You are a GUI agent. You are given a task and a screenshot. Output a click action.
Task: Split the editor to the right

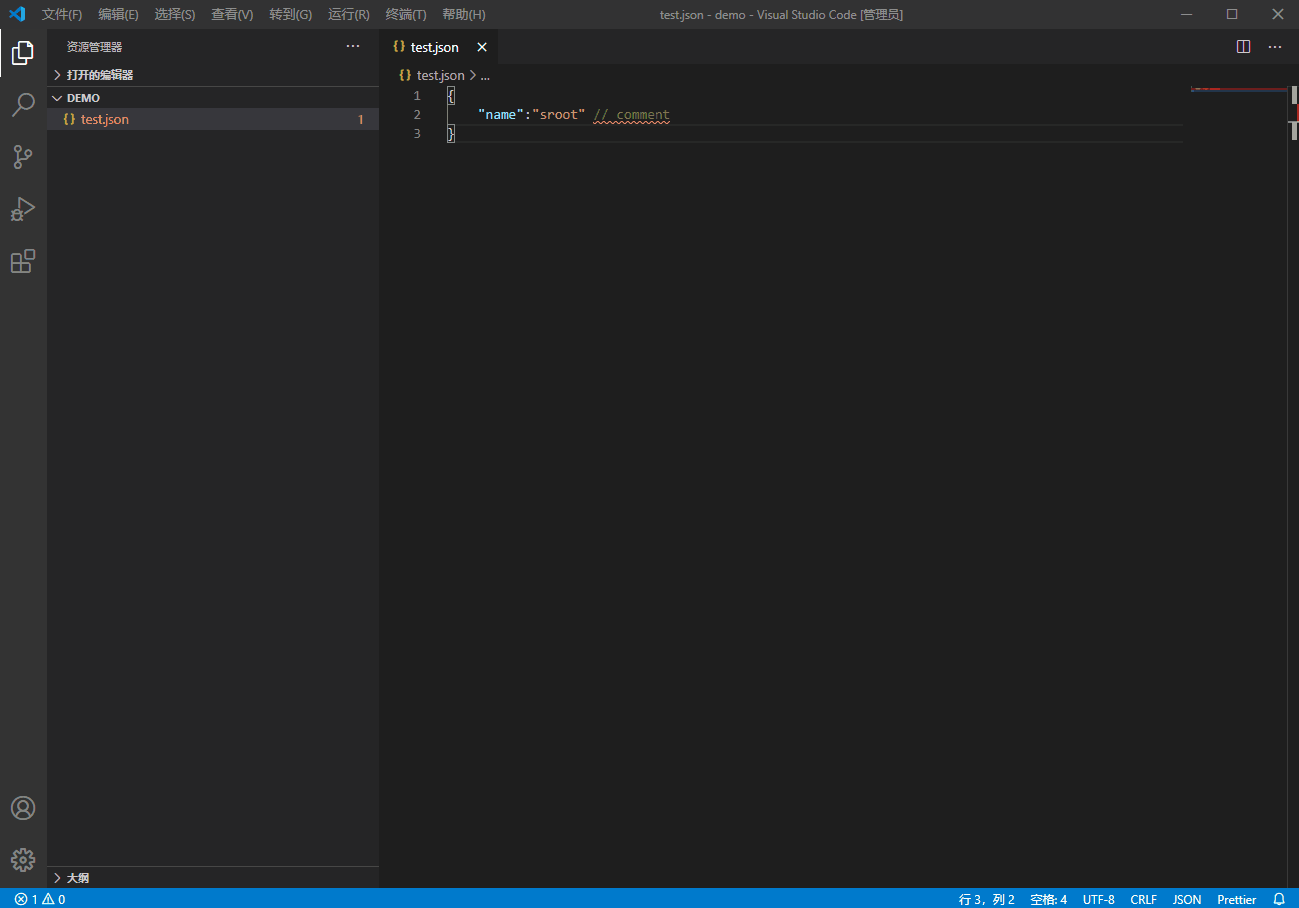pyautogui.click(x=1244, y=47)
